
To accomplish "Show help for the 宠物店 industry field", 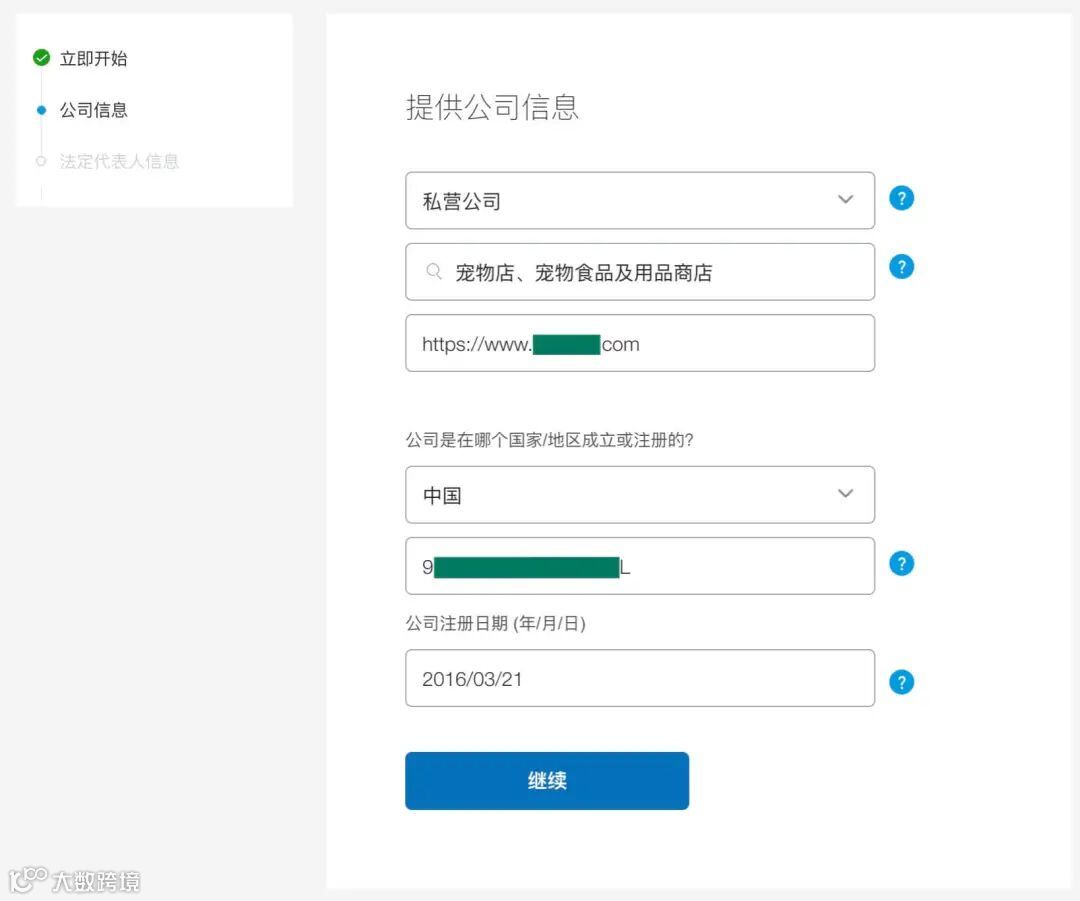I will pyautogui.click(x=901, y=267).
